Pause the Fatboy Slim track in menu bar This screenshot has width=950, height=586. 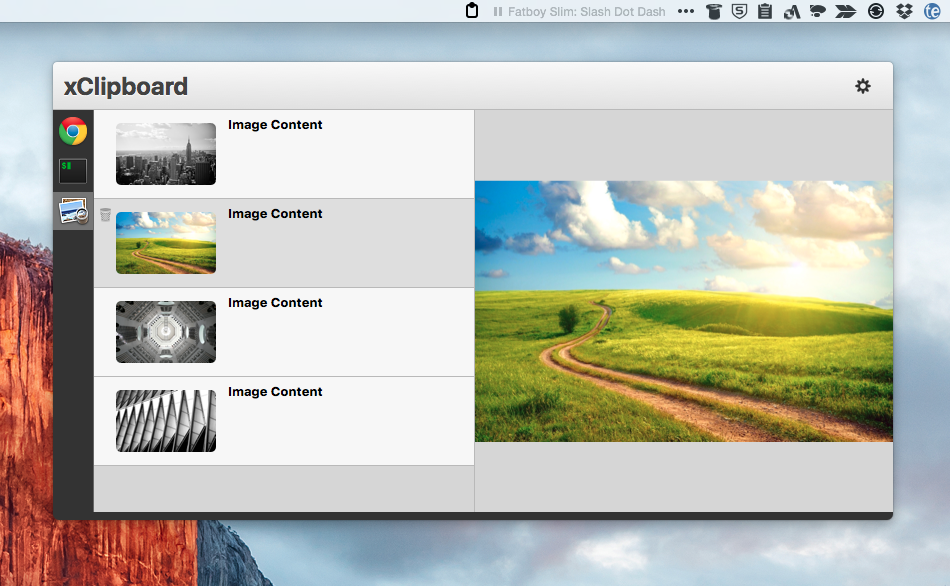(x=497, y=12)
